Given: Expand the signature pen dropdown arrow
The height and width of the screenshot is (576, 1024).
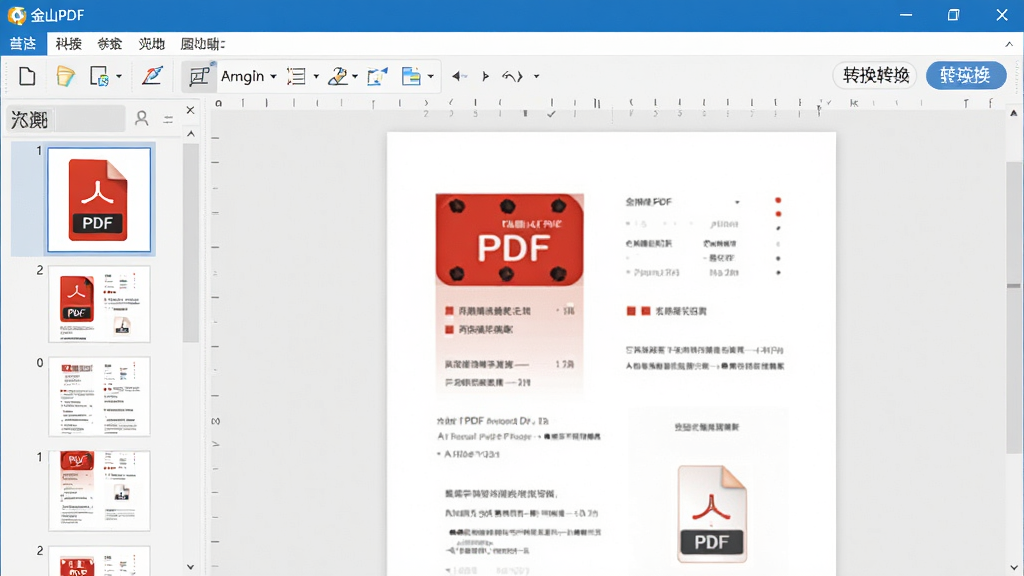Looking at the screenshot, I should (355, 76).
